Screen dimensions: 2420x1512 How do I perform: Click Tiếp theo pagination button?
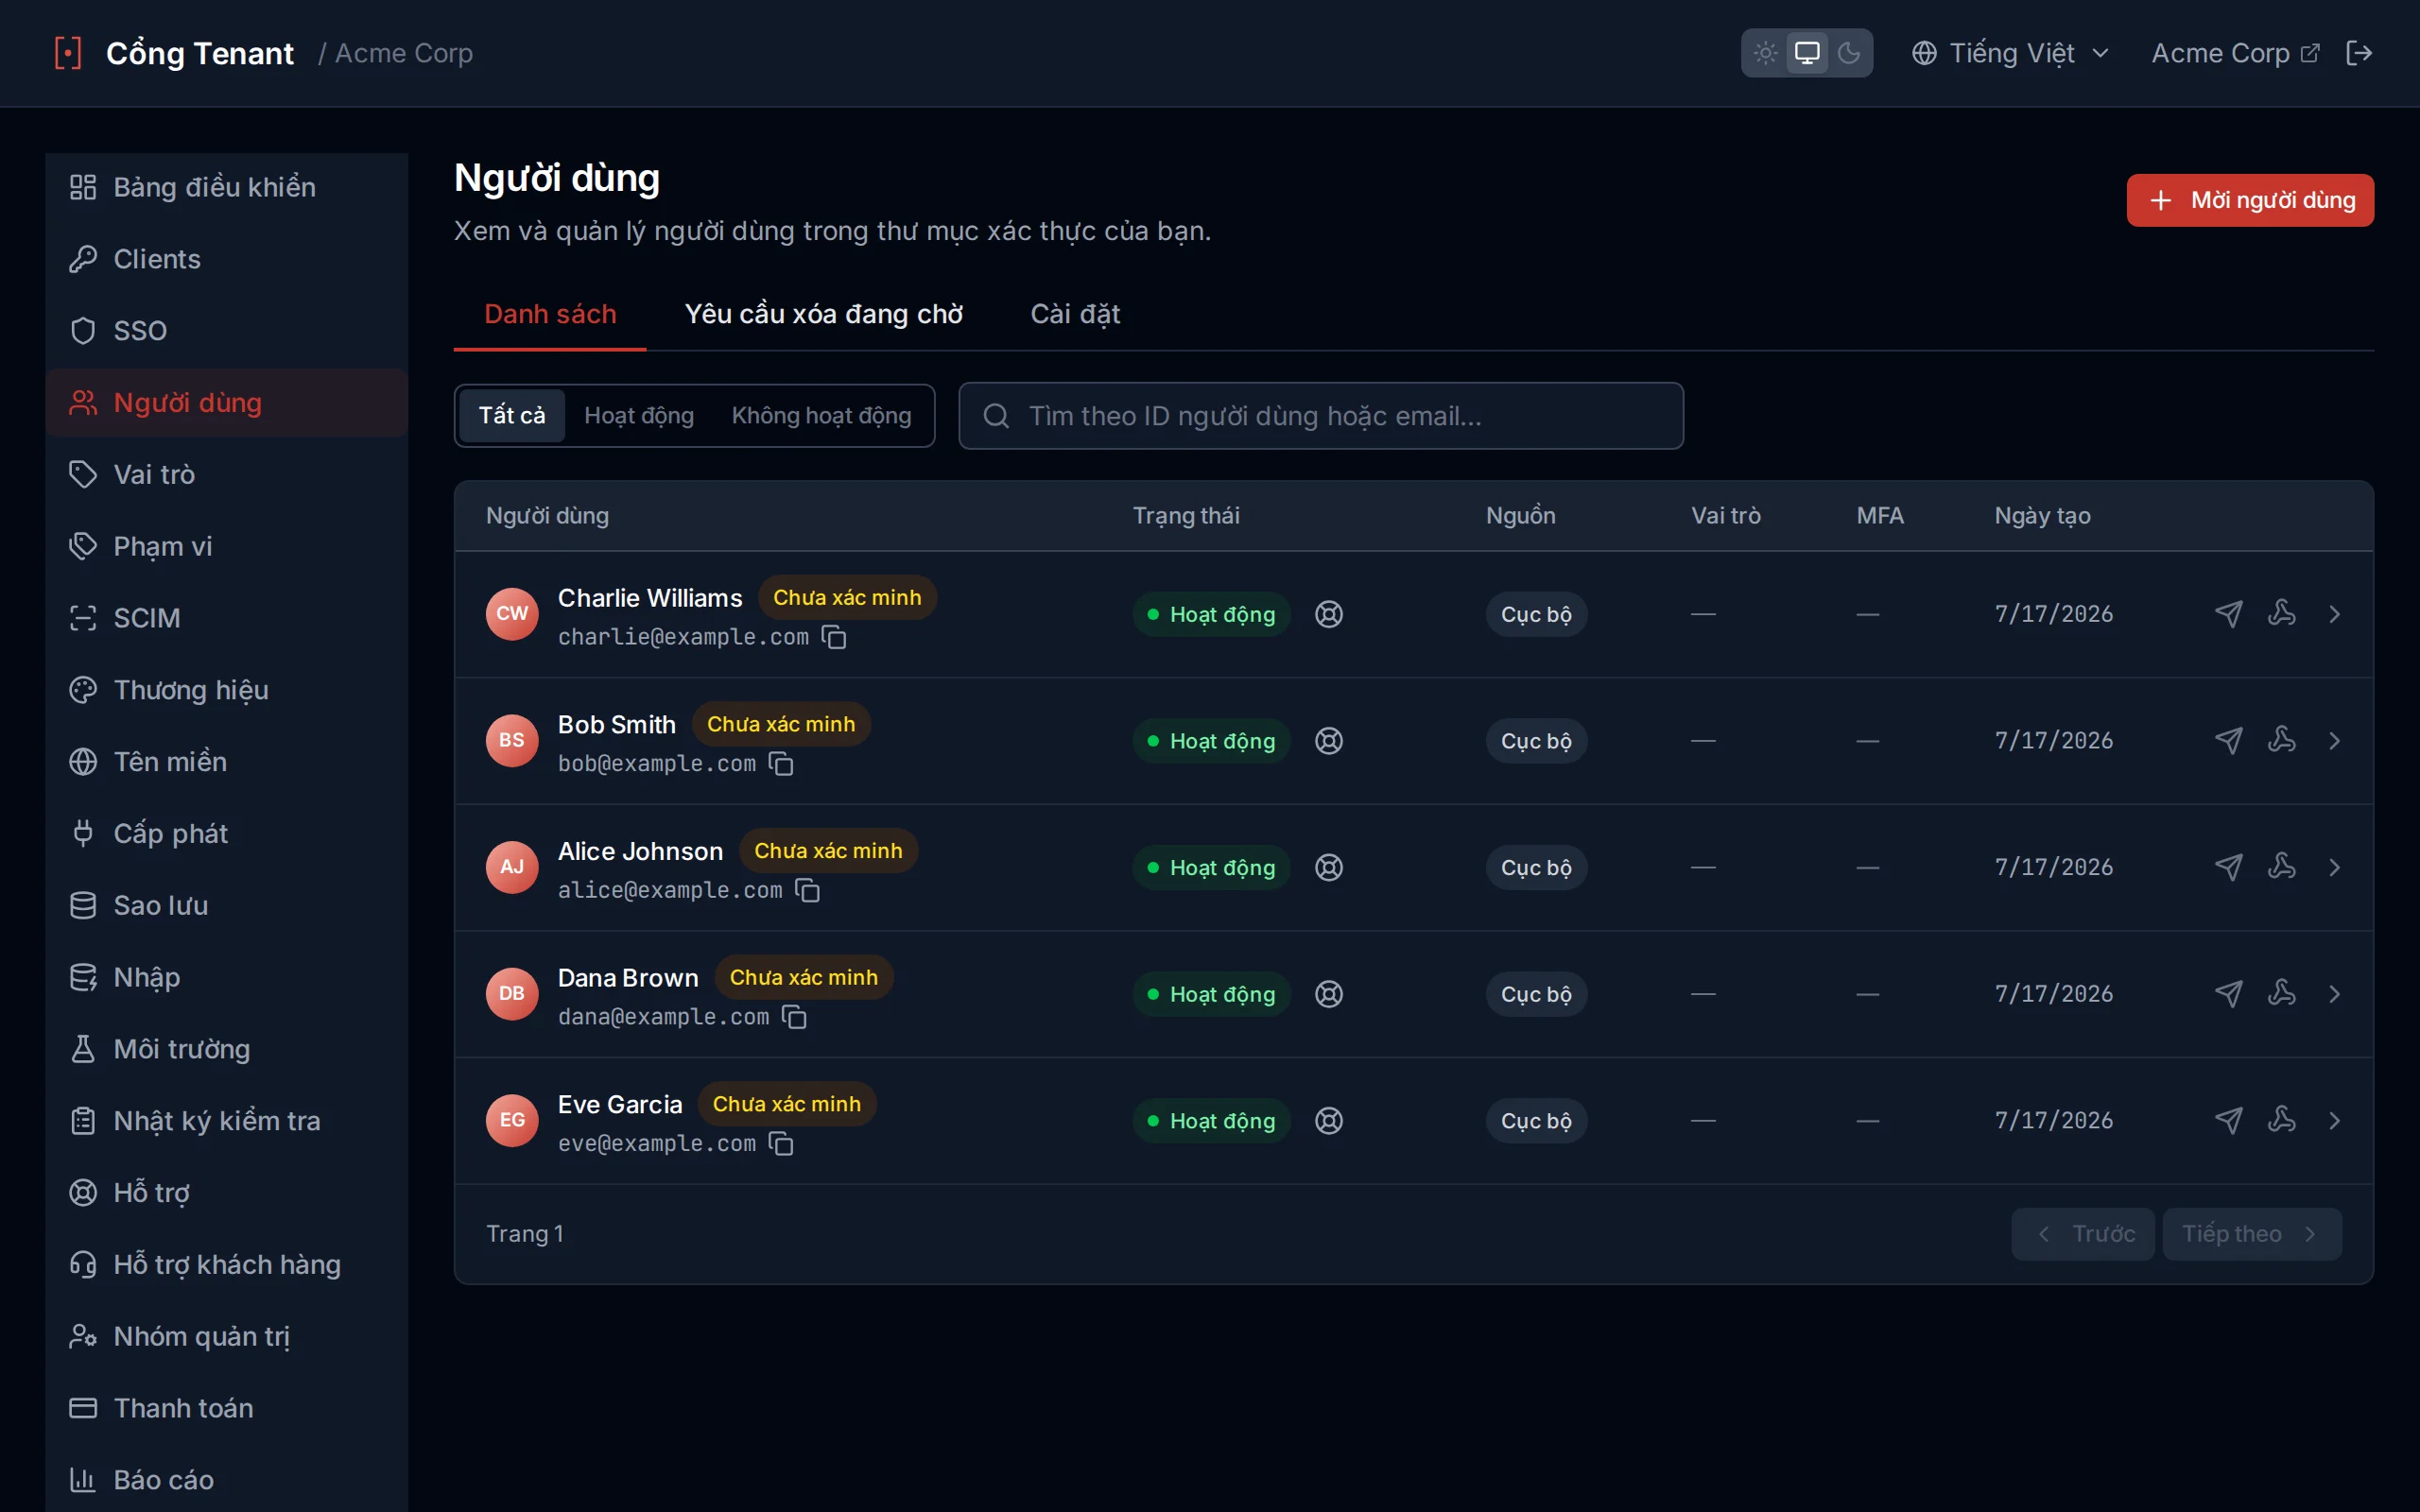(x=2252, y=1234)
